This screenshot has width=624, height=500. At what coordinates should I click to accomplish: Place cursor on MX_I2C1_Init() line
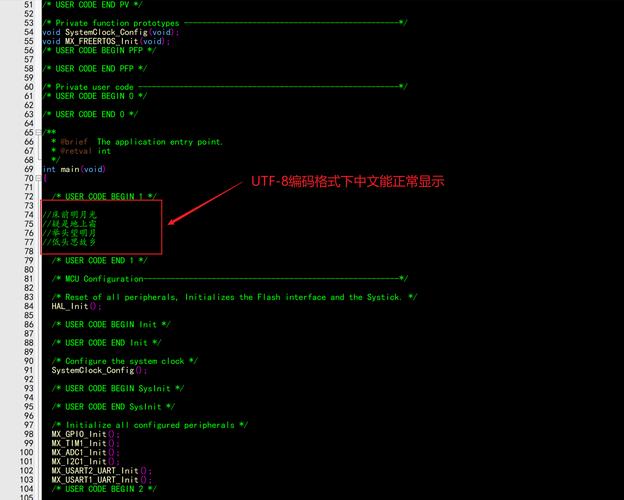(x=85, y=461)
